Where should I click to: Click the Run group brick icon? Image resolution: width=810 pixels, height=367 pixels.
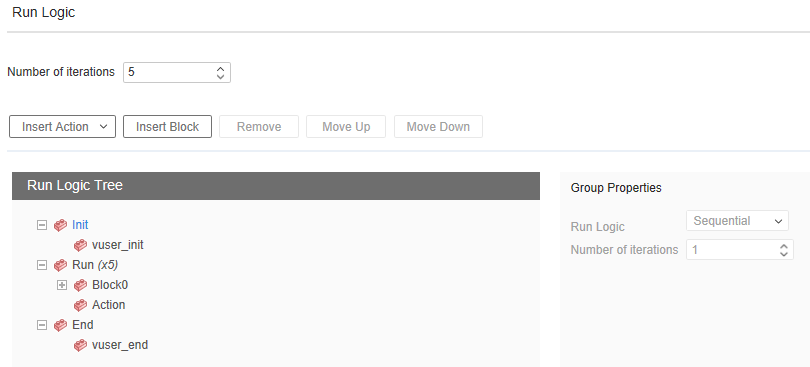(x=60, y=265)
